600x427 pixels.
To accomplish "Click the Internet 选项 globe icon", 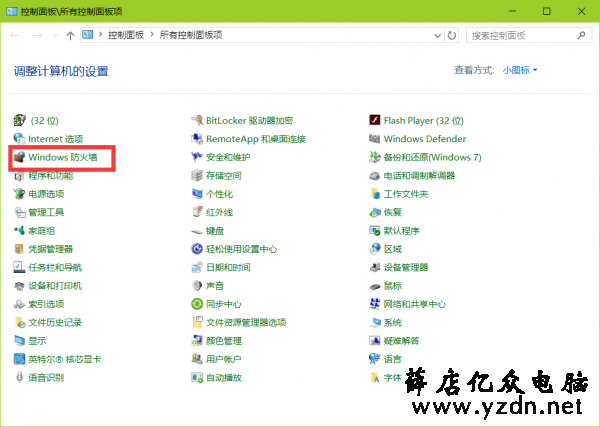I will coord(19,139).
